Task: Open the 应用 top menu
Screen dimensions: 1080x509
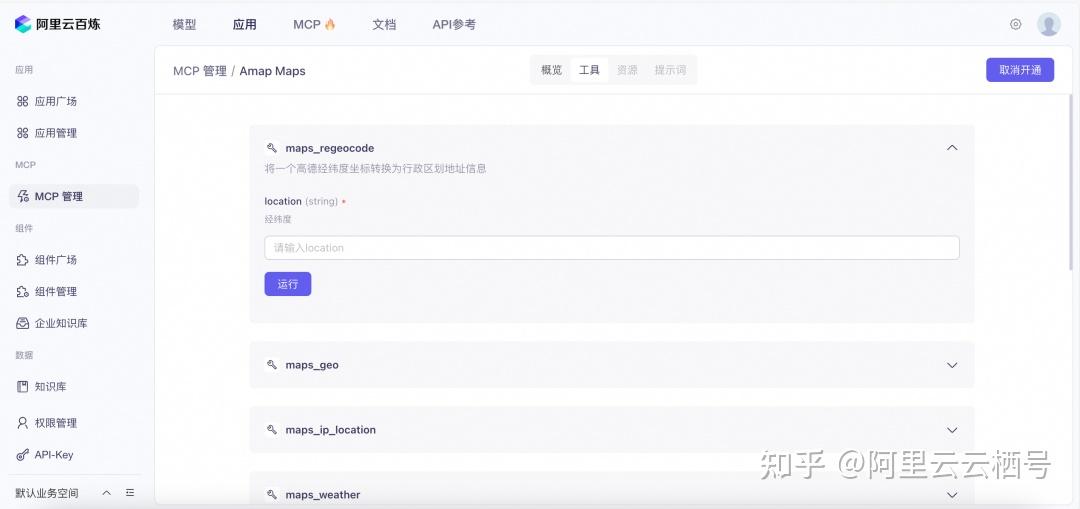Action: 245,24
